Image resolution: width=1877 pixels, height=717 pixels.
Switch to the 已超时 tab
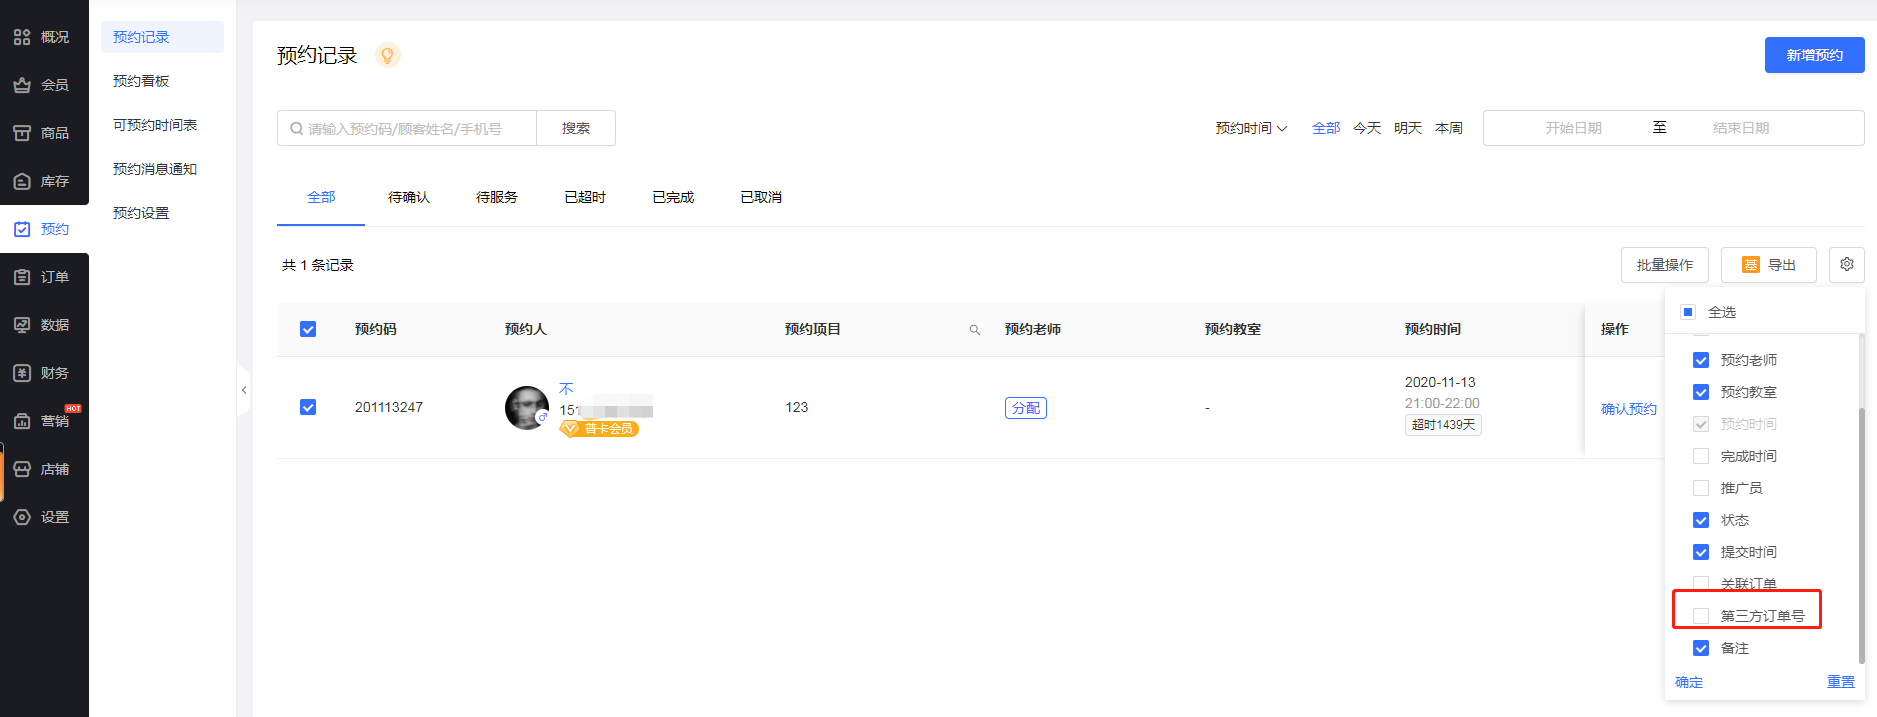pos(585,197)
